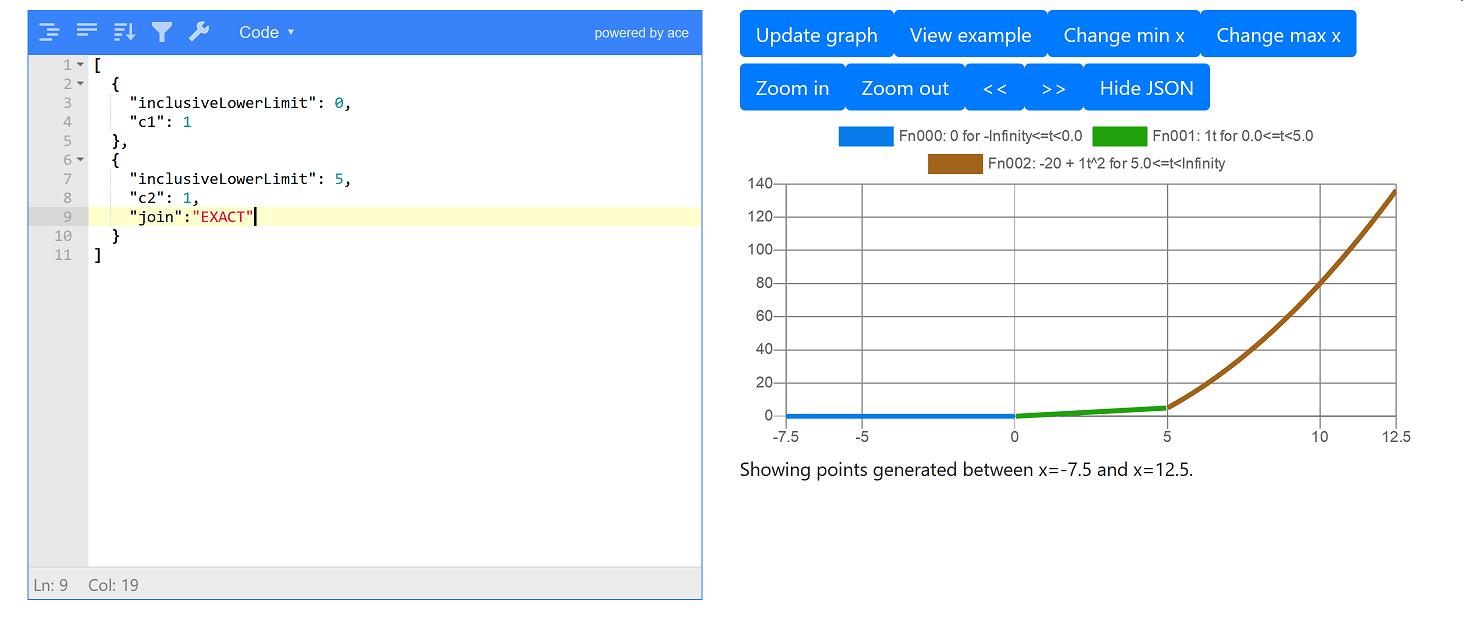Click the compact JSON icon
The image size is (1469, 621).
pyautogui.click(x=87, y=32)
